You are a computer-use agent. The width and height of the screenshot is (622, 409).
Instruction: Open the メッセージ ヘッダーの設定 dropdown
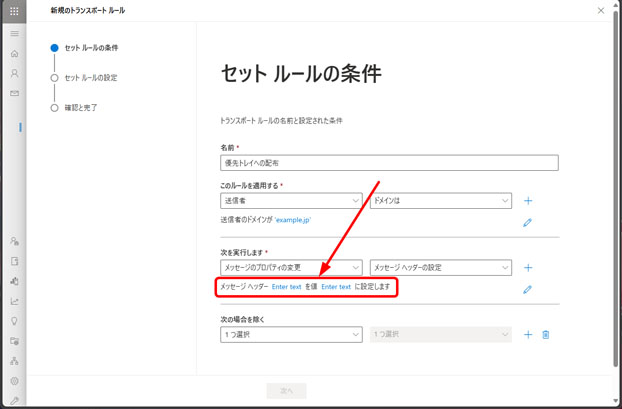tap(441, 268)
